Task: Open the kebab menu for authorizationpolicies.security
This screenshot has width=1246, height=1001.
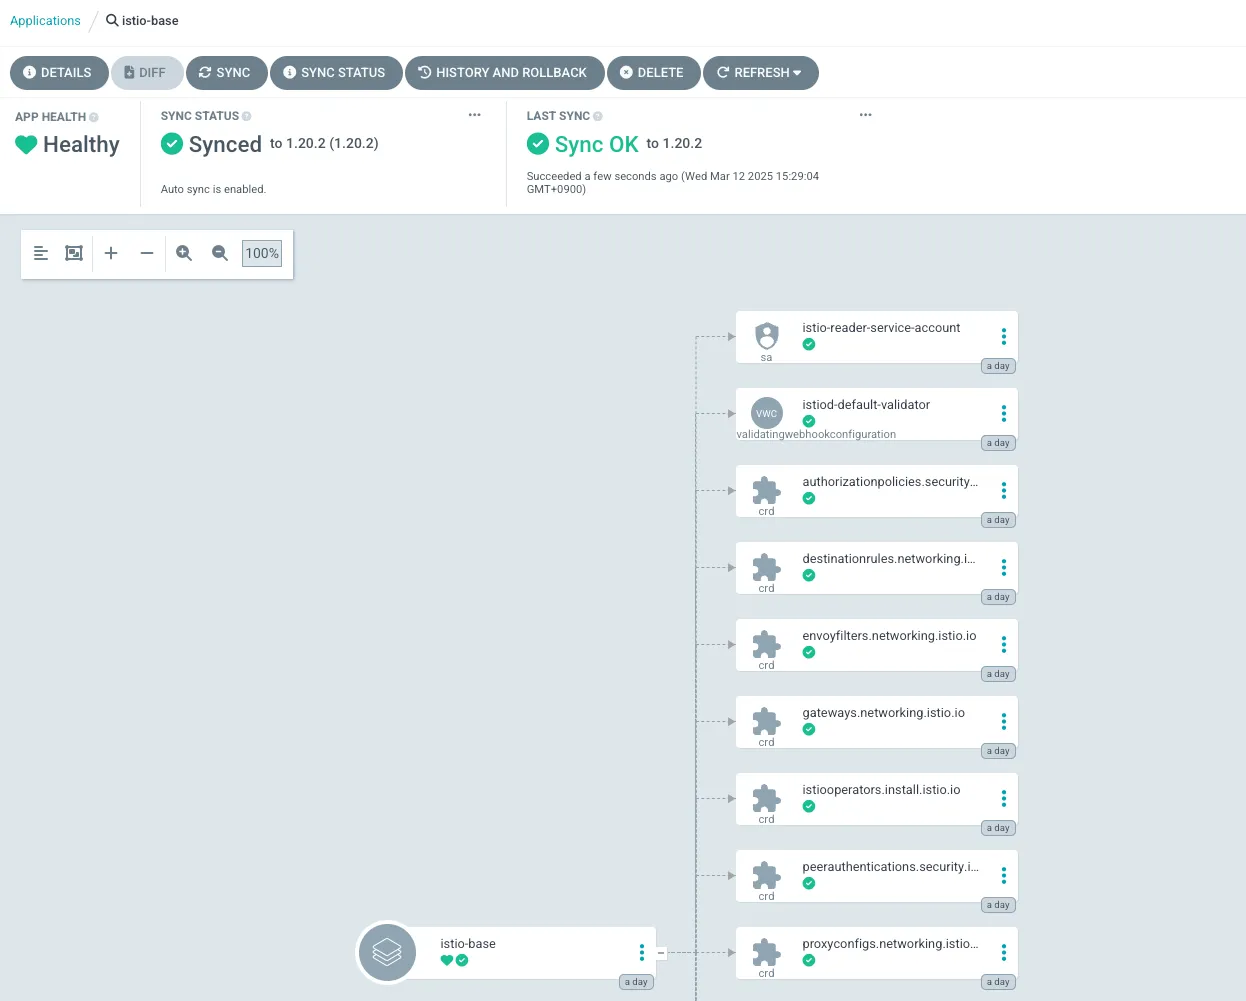Action: click(x=1004, y=491)
